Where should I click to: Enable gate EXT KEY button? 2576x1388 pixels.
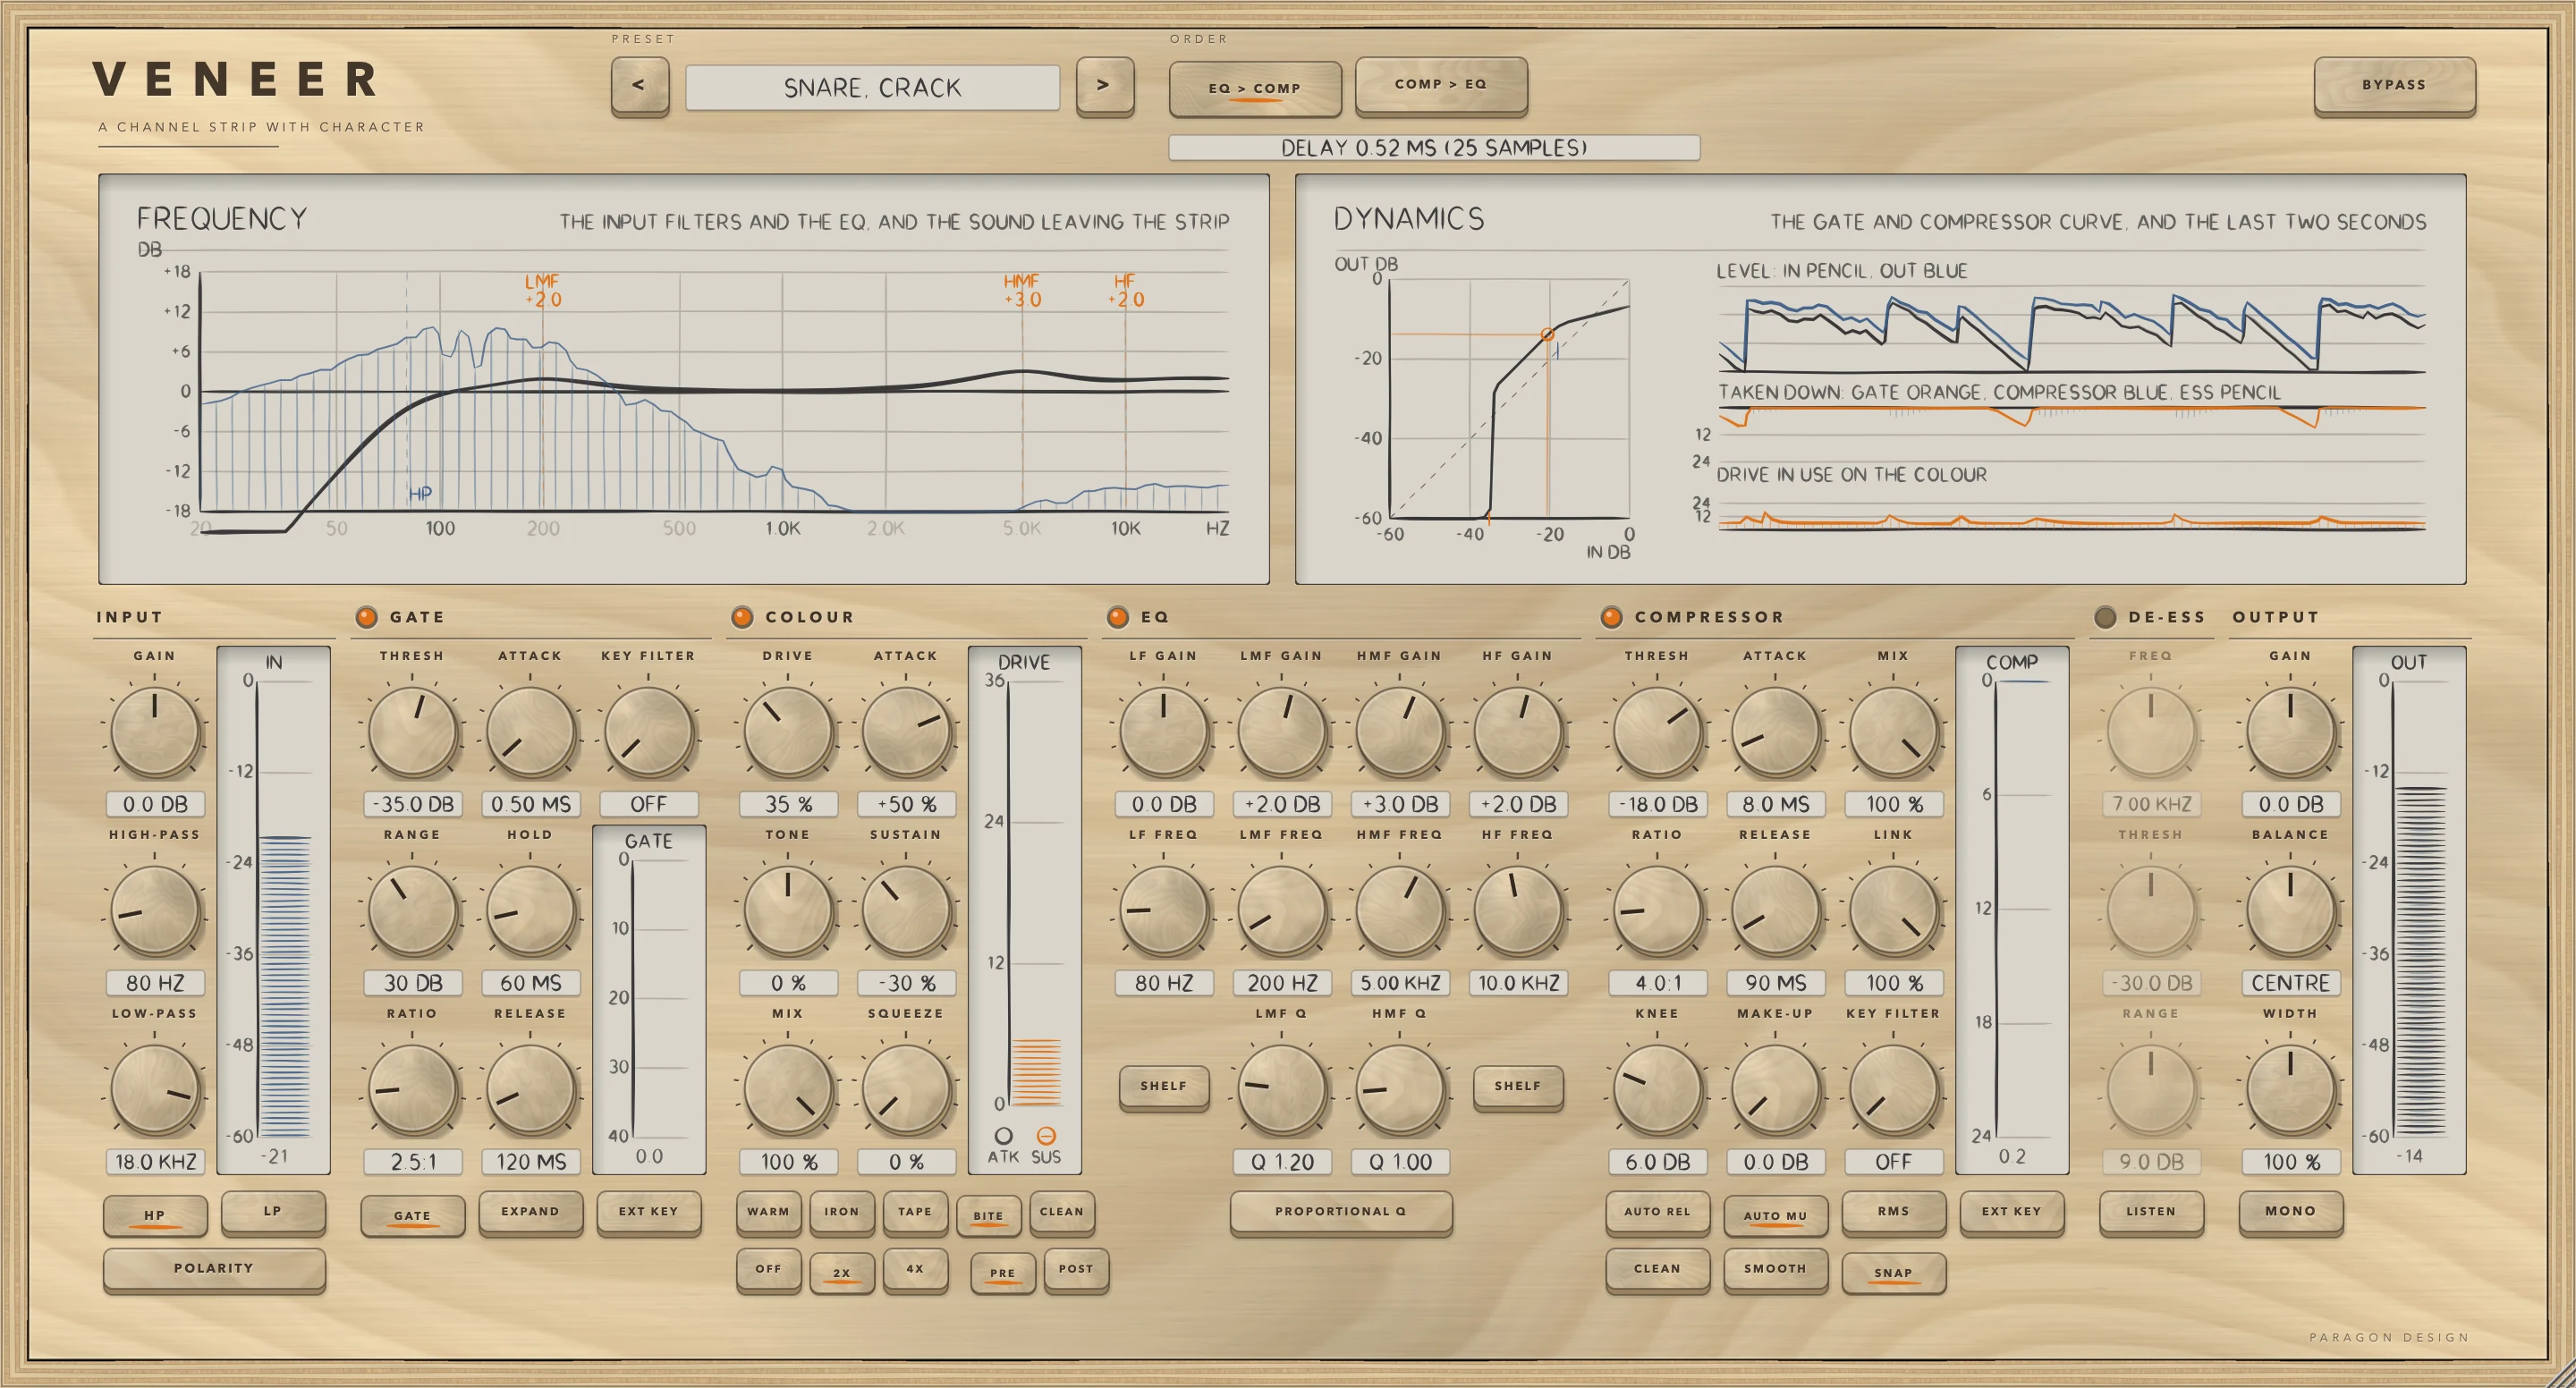click(648, 1212)
